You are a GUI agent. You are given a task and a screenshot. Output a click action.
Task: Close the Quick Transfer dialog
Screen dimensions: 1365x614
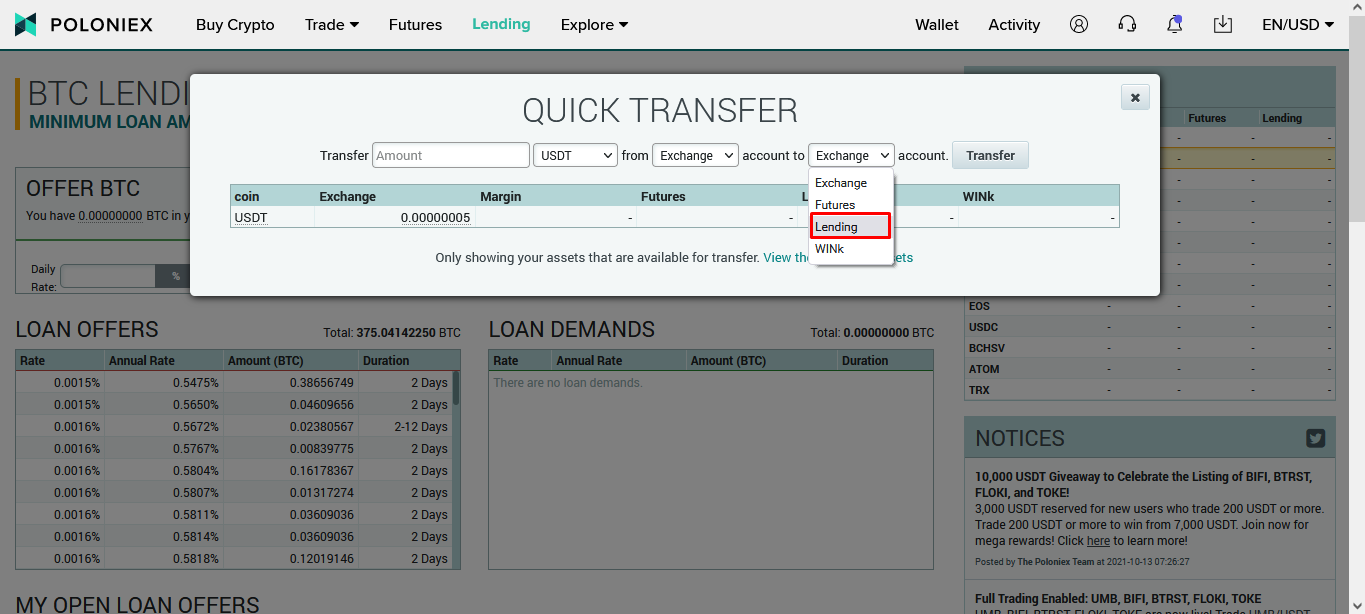(x=1135, y=97)
